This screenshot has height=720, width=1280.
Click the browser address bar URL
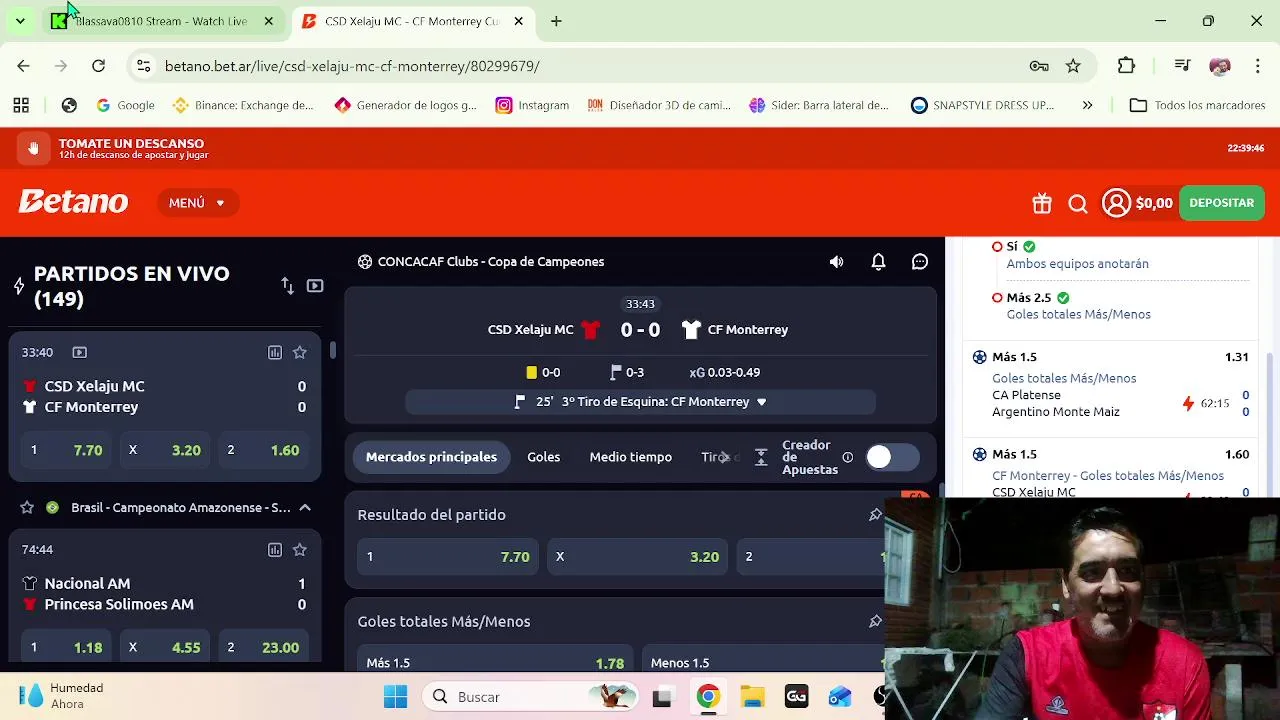[x=352, y=66]
